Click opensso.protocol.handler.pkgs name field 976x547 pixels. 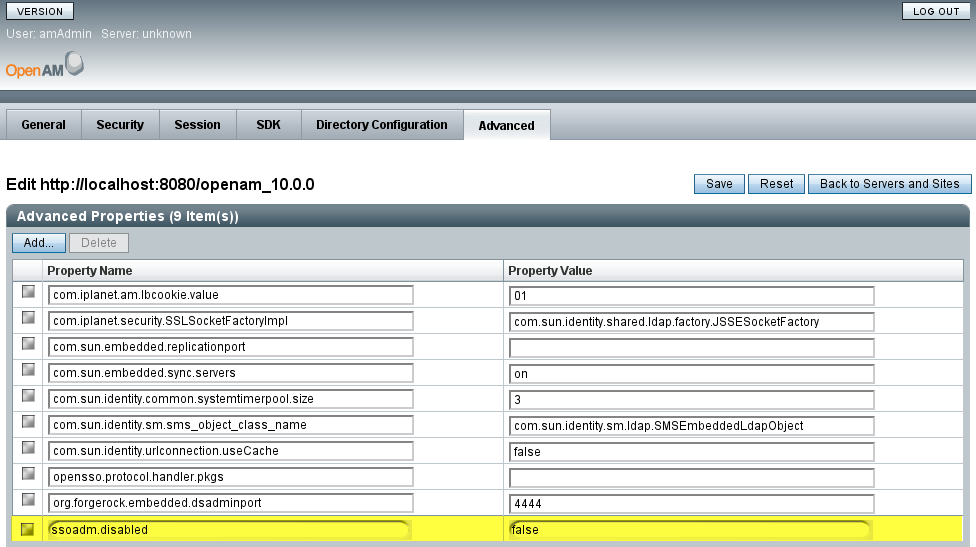[230, 478]
